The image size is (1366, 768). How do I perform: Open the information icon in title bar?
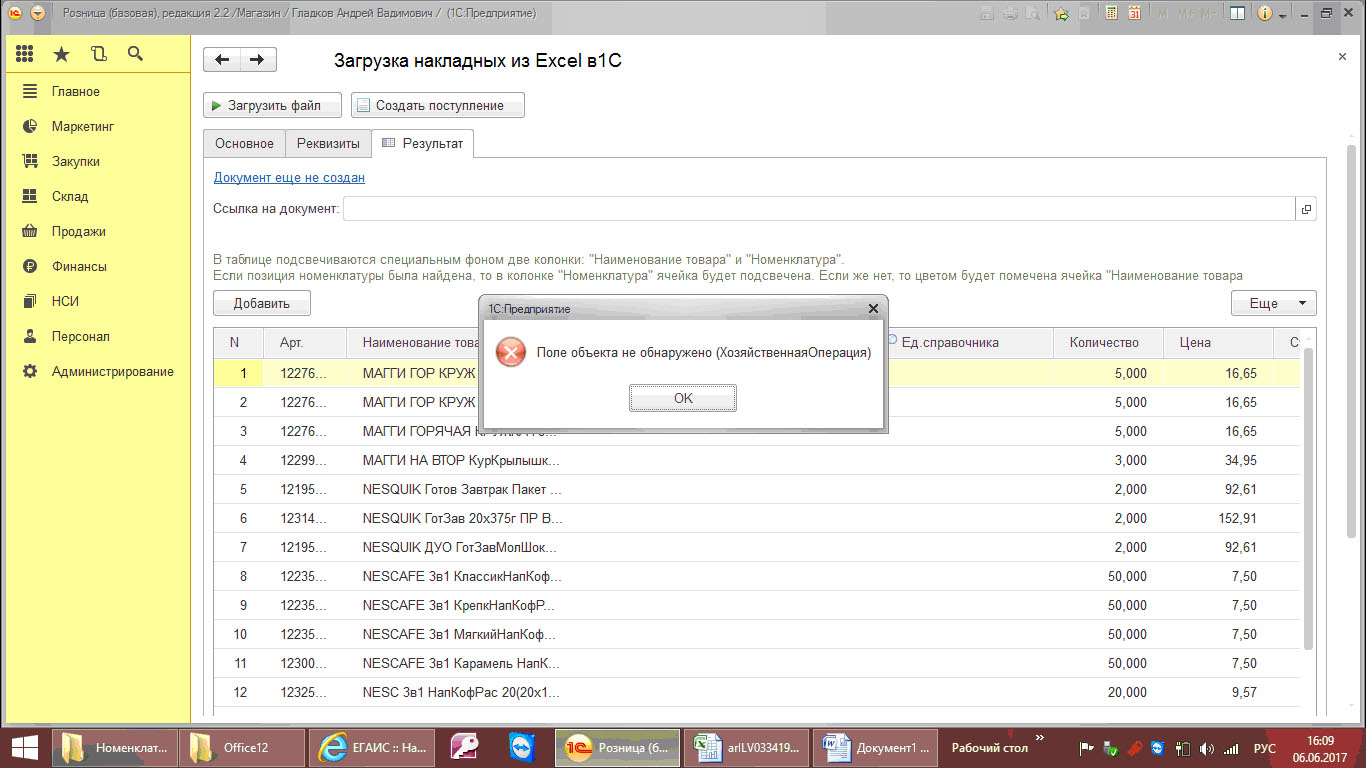click(x=1264, y=14)
